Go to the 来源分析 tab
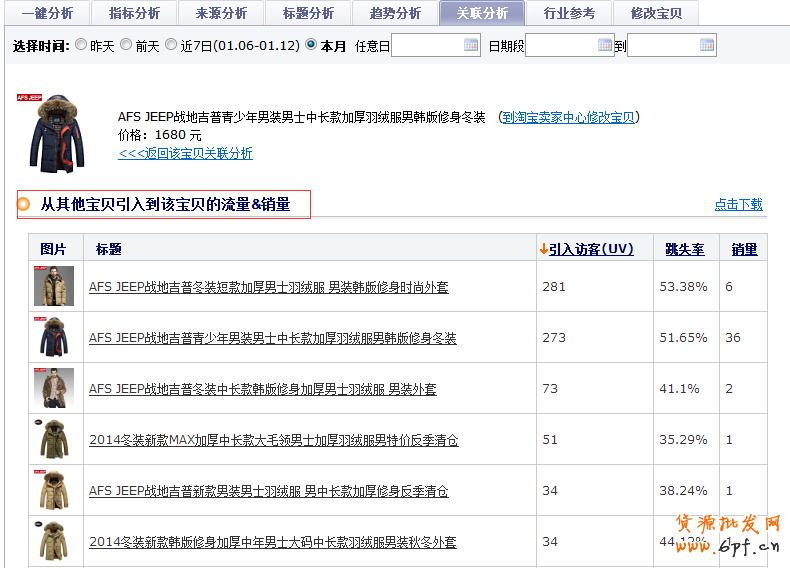790x568 pixels. (x=221, y=13)
